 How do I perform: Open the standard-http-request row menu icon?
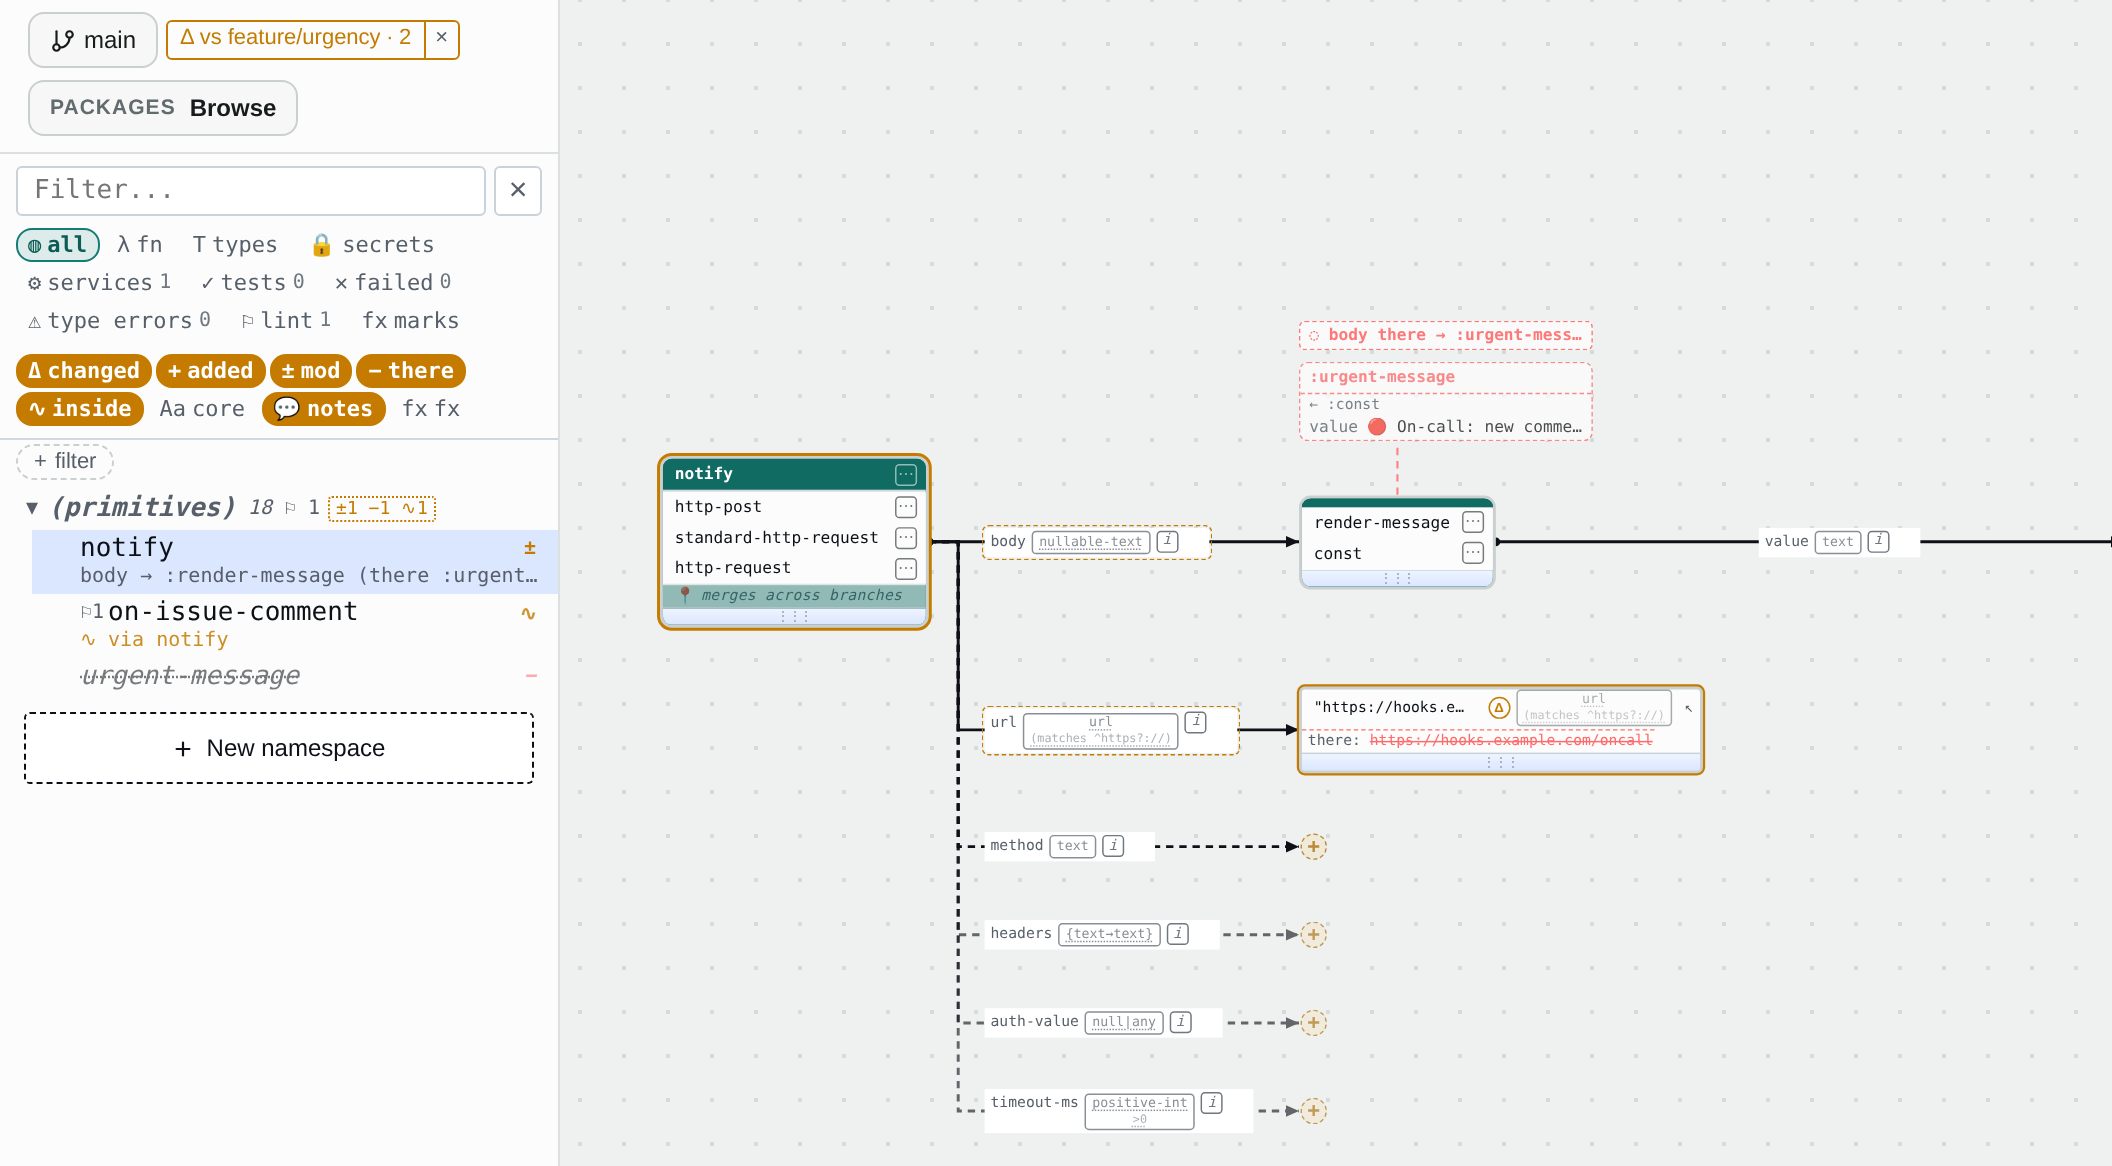pos(906,538)
